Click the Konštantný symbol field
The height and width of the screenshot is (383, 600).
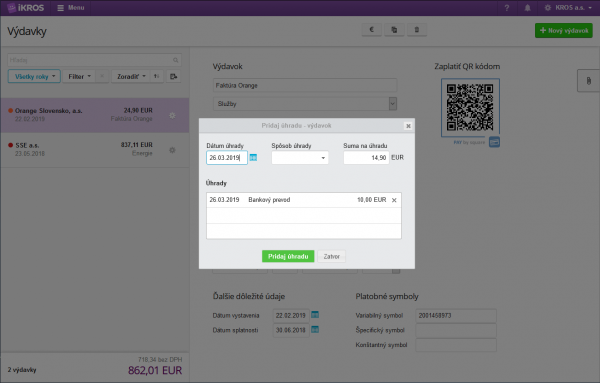coord(456,345)
